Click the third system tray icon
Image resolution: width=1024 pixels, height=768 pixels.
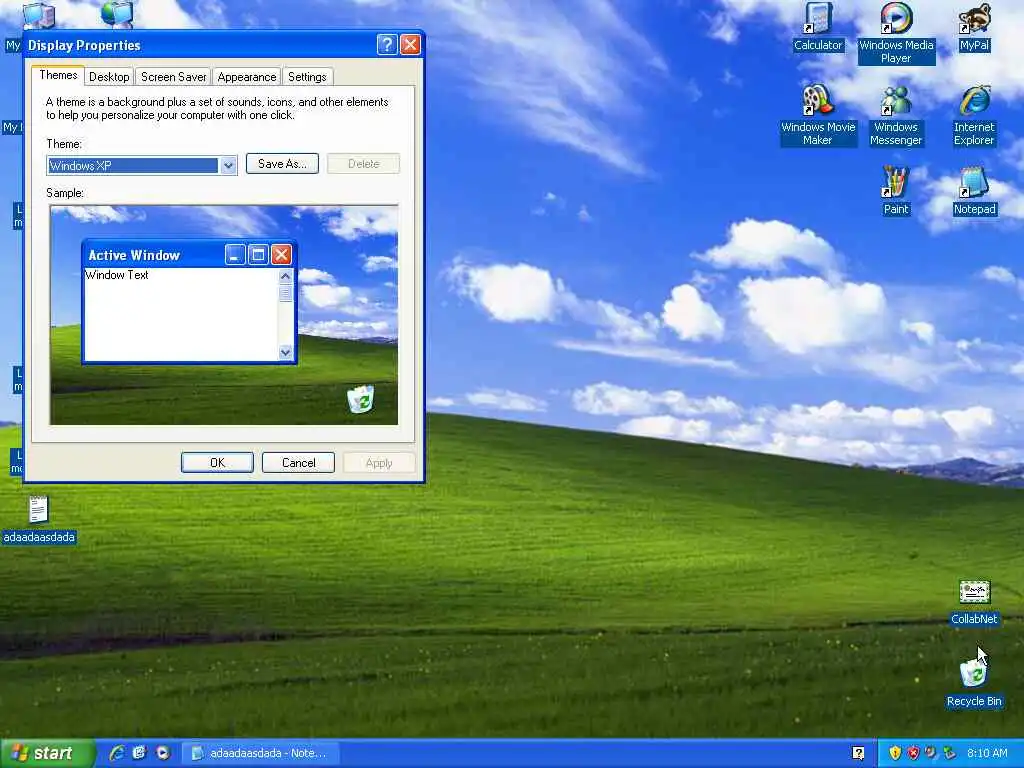tap(931, 753)
